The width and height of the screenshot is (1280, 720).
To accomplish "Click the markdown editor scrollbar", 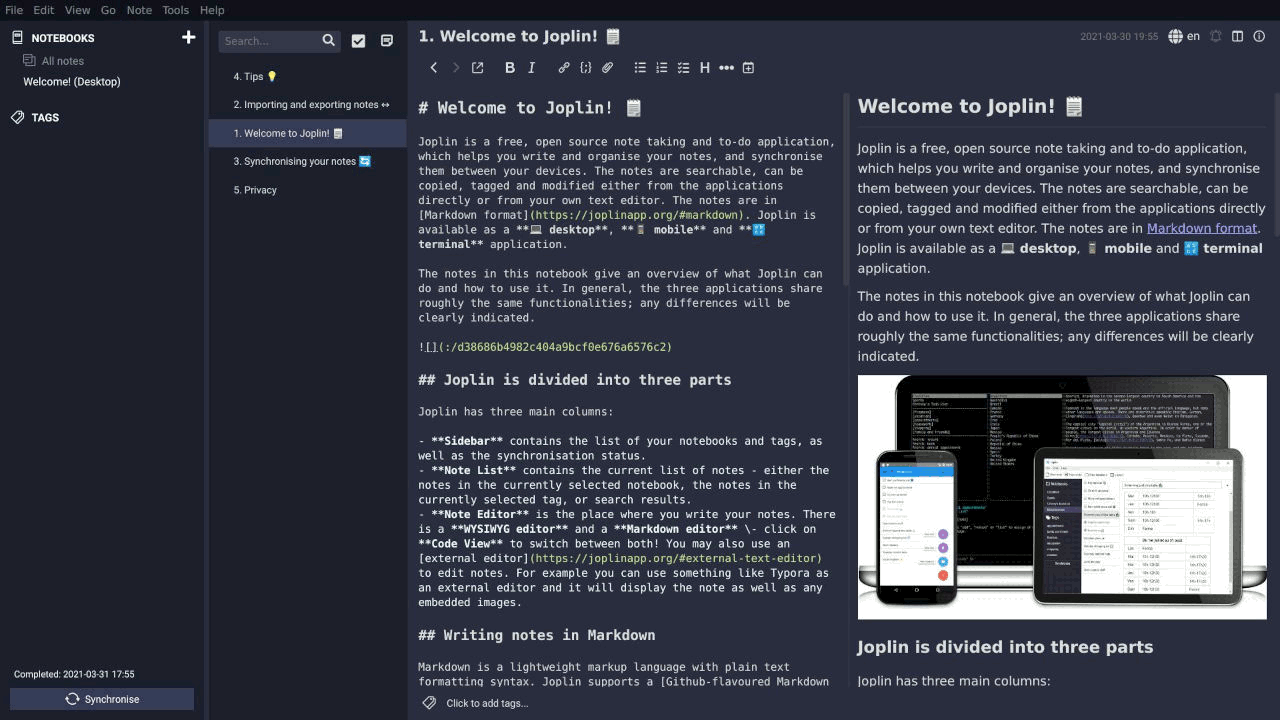I will 848,190.
